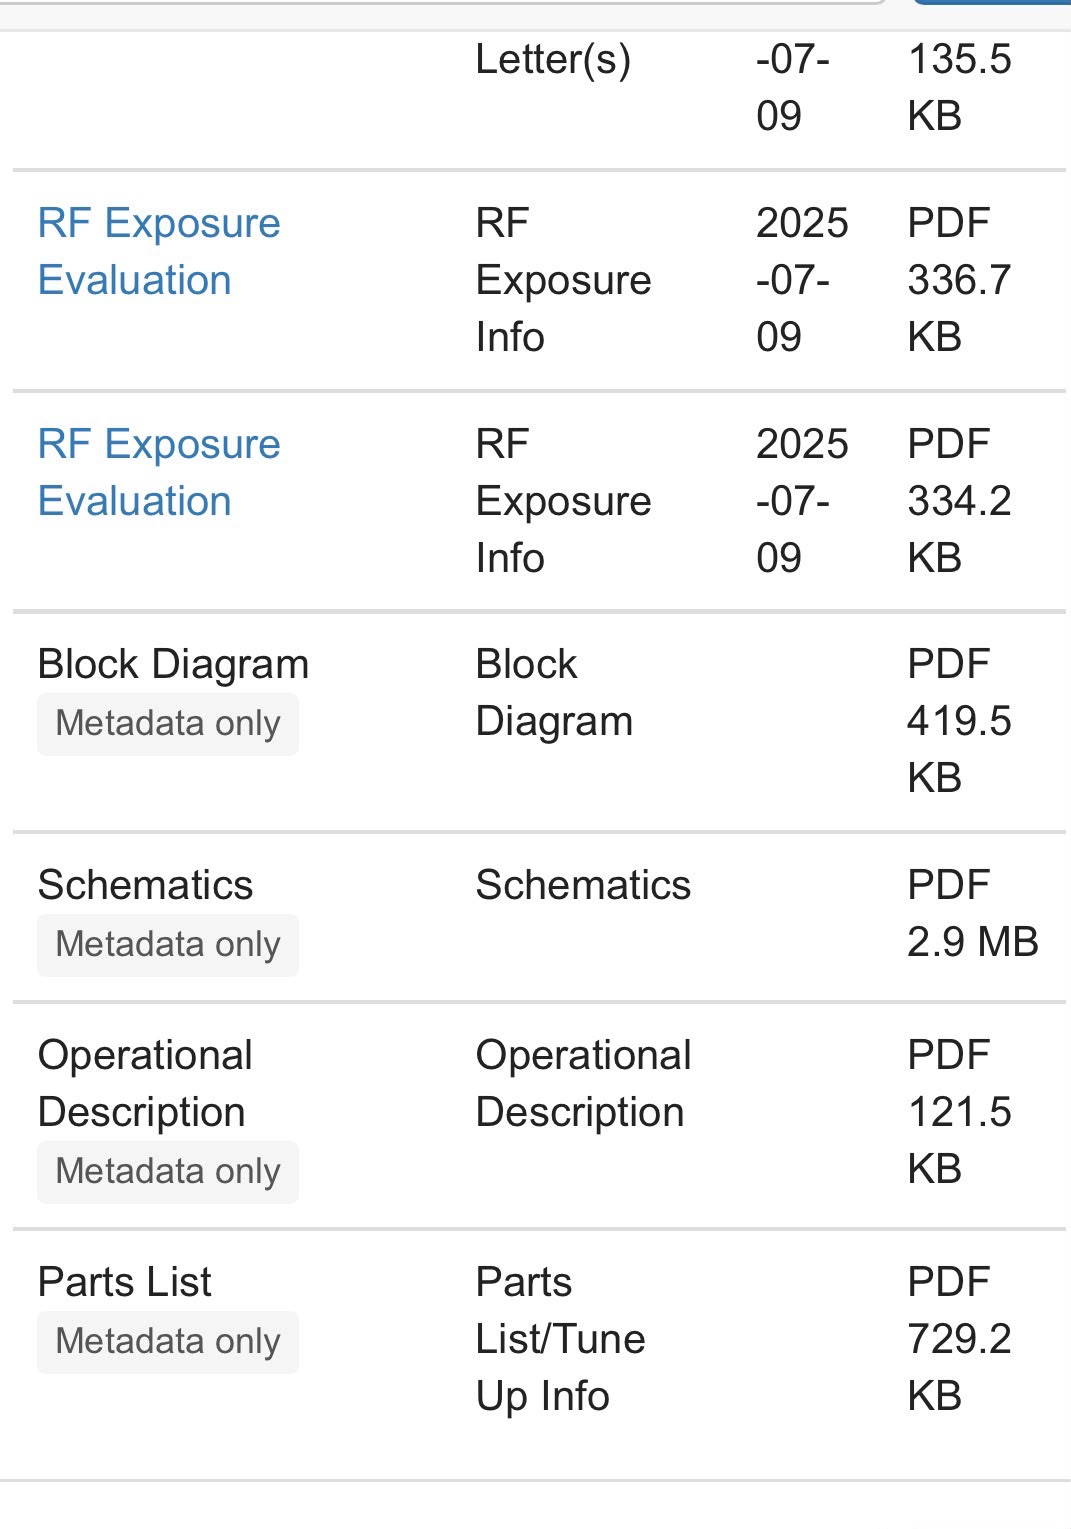Click Metadata only badge under Operational Description

coord(168,1171)
